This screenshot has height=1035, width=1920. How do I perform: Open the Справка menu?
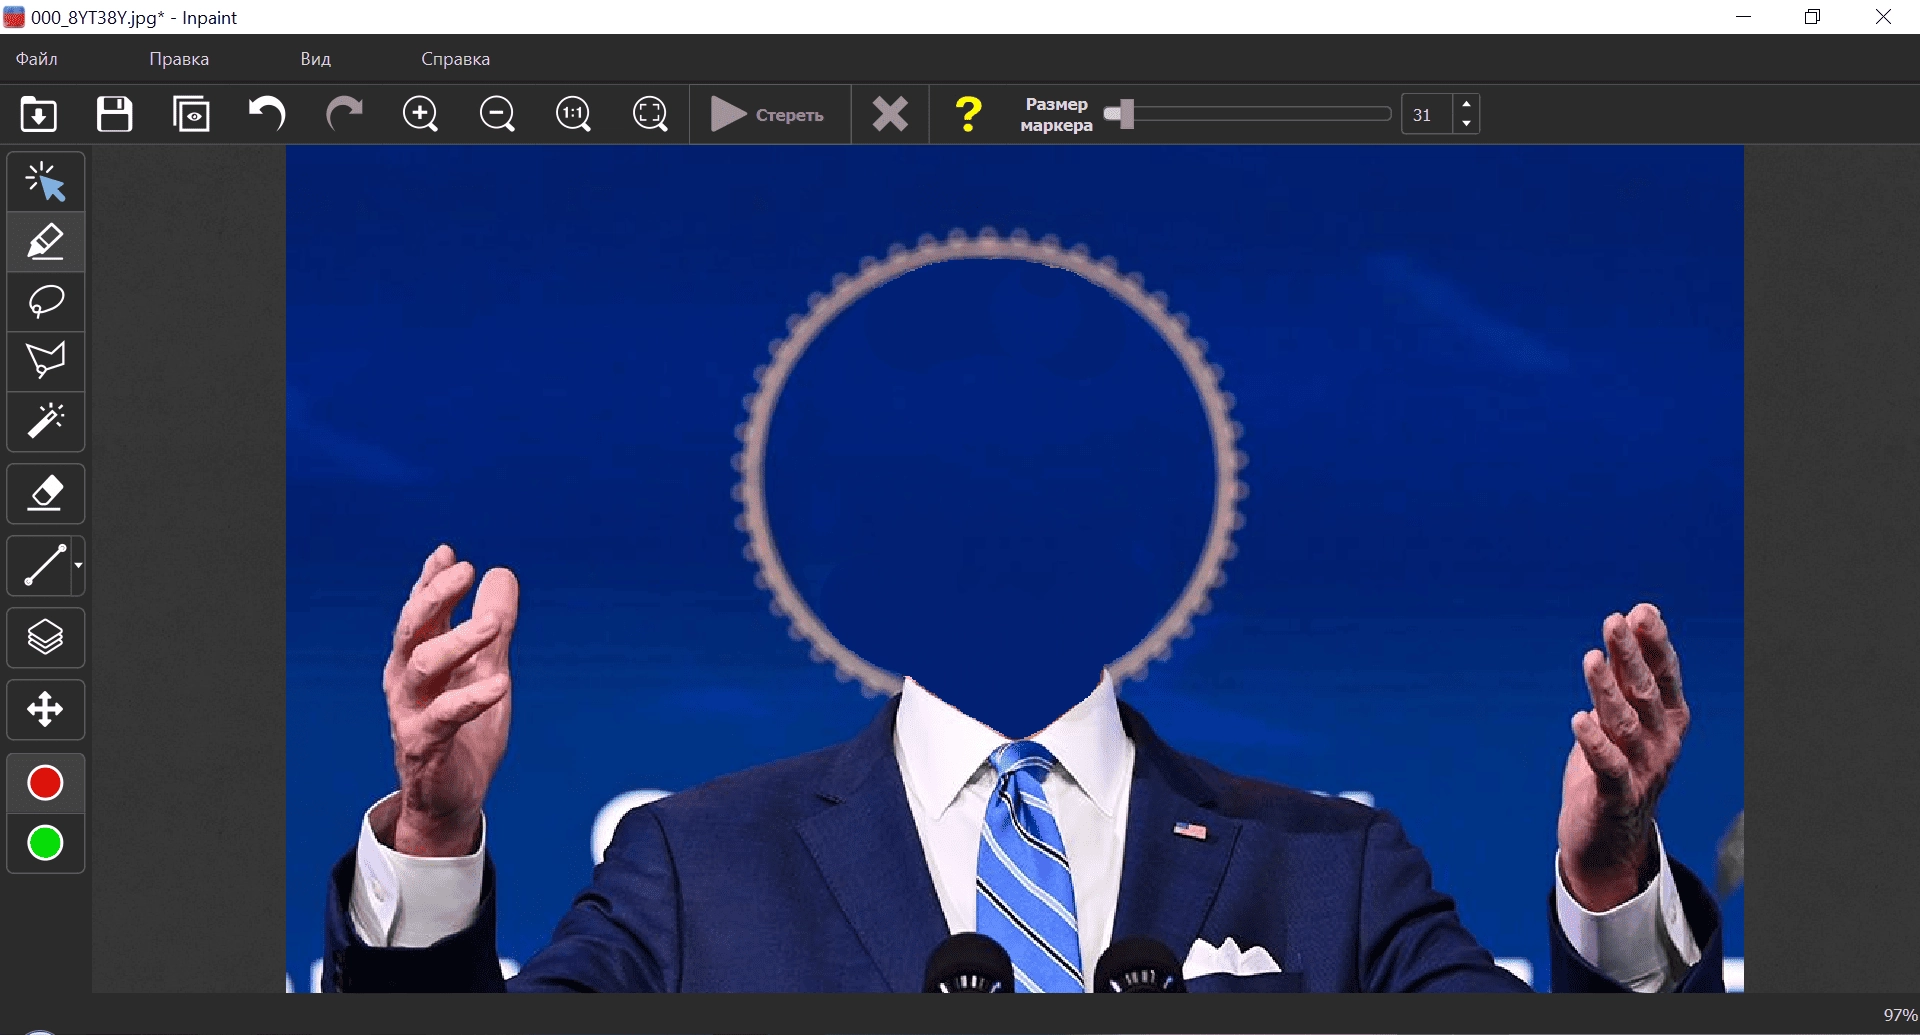click(x=456, y=59)
